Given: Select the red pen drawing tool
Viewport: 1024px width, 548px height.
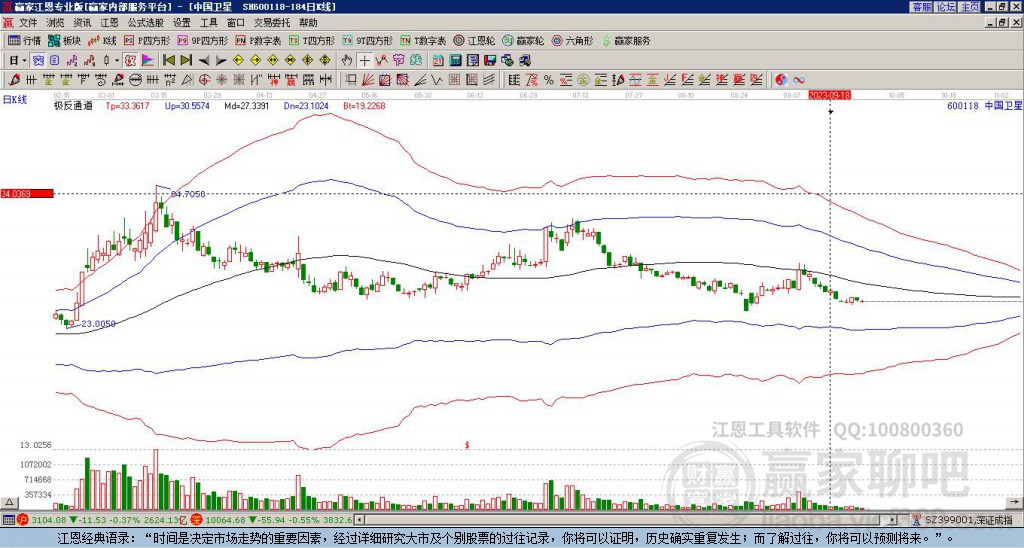Looking at the screenshot, I should click(x=13, y=80).
